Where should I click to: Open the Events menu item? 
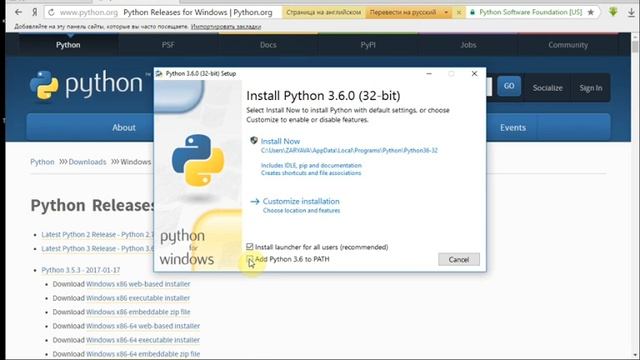(x=513, y=127)
